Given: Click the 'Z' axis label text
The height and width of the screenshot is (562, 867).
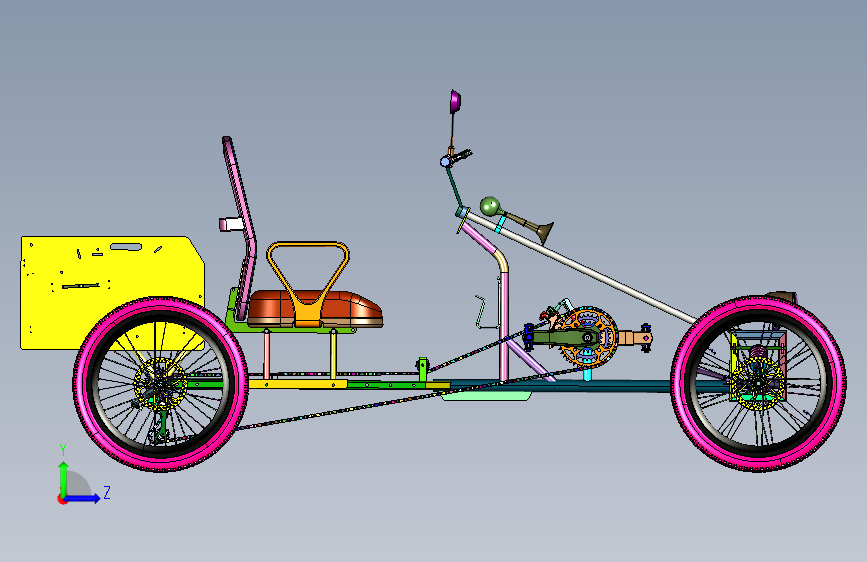Looking at the screenshot, I should 107,492.
